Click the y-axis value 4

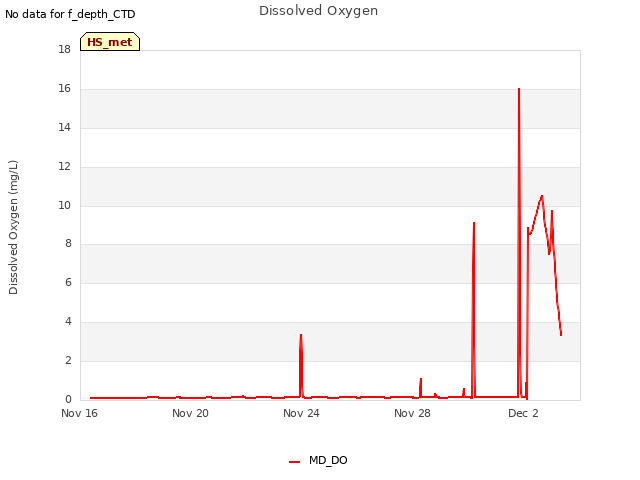[x=68, y=322]
